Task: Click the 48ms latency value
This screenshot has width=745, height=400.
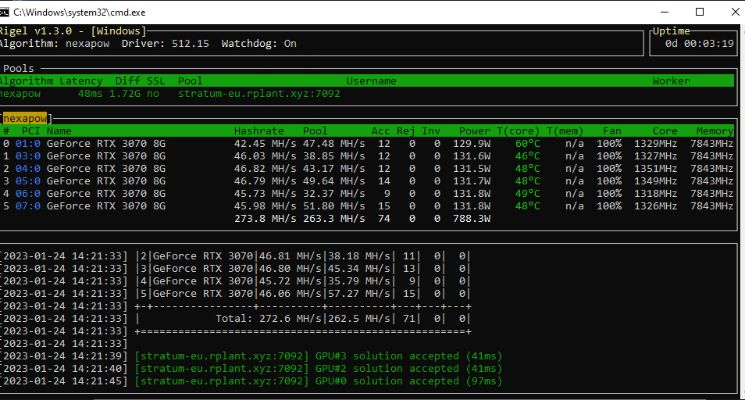Action: pos(90,94)
